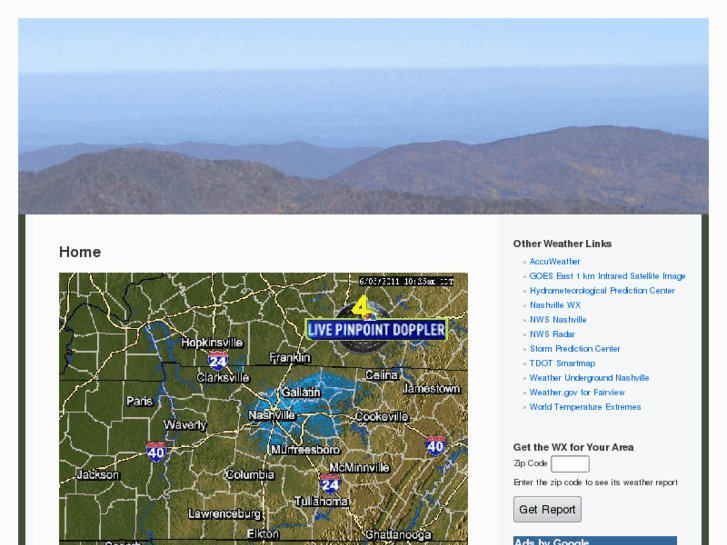
Task: Open the TDOT Smartmap link
Action: click(x=562, y=363)
